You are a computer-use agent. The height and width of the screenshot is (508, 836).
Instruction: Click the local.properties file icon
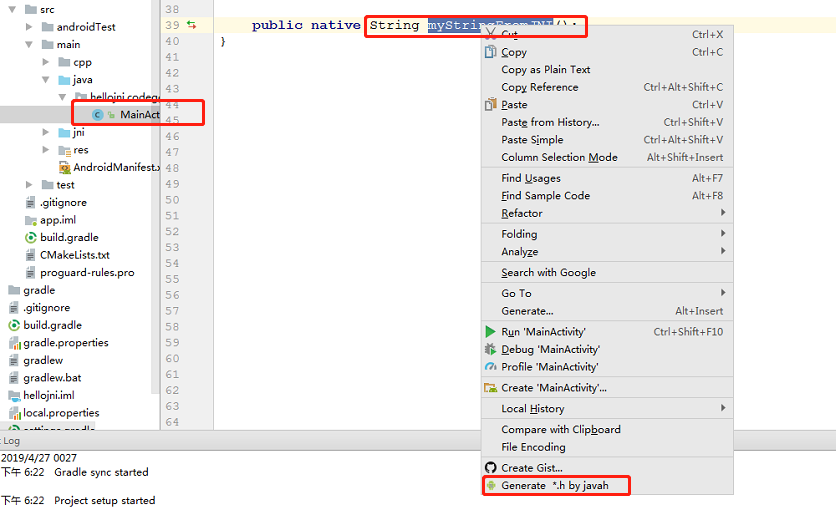coord(15,413)
